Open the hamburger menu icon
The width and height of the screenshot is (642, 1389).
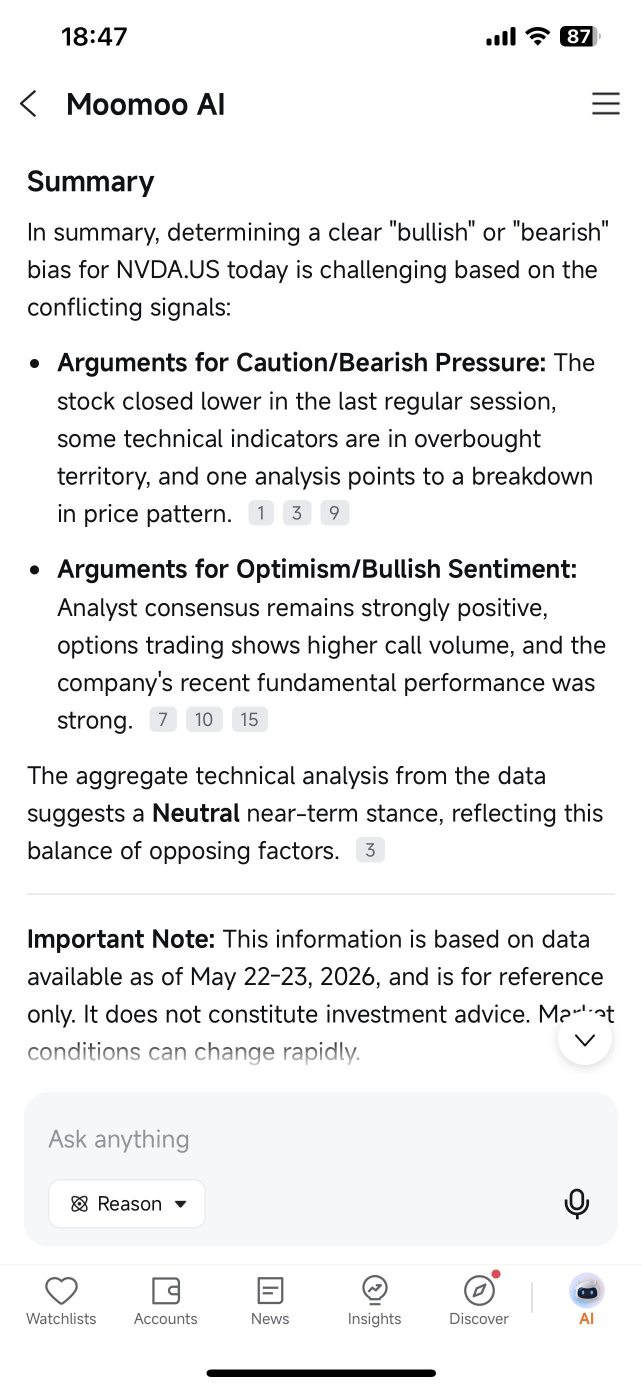pyautogui.click(x=605, y=104)
